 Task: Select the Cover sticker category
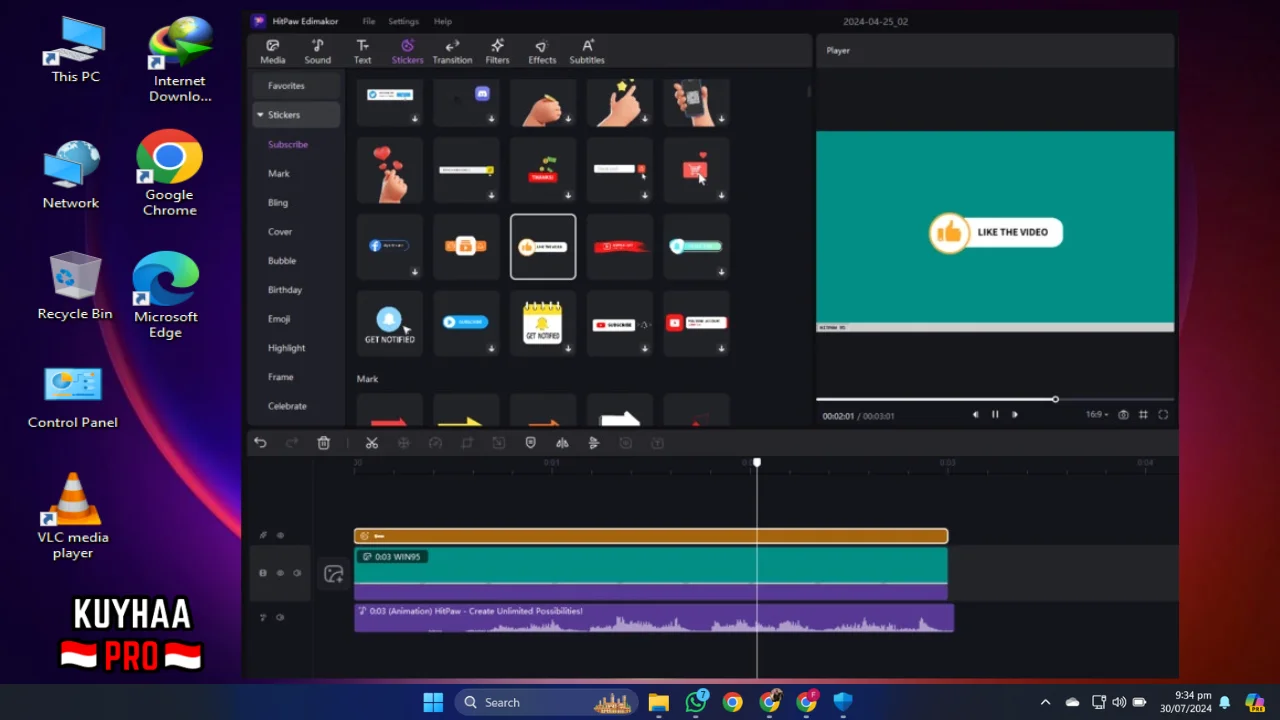tap(280, 232)
